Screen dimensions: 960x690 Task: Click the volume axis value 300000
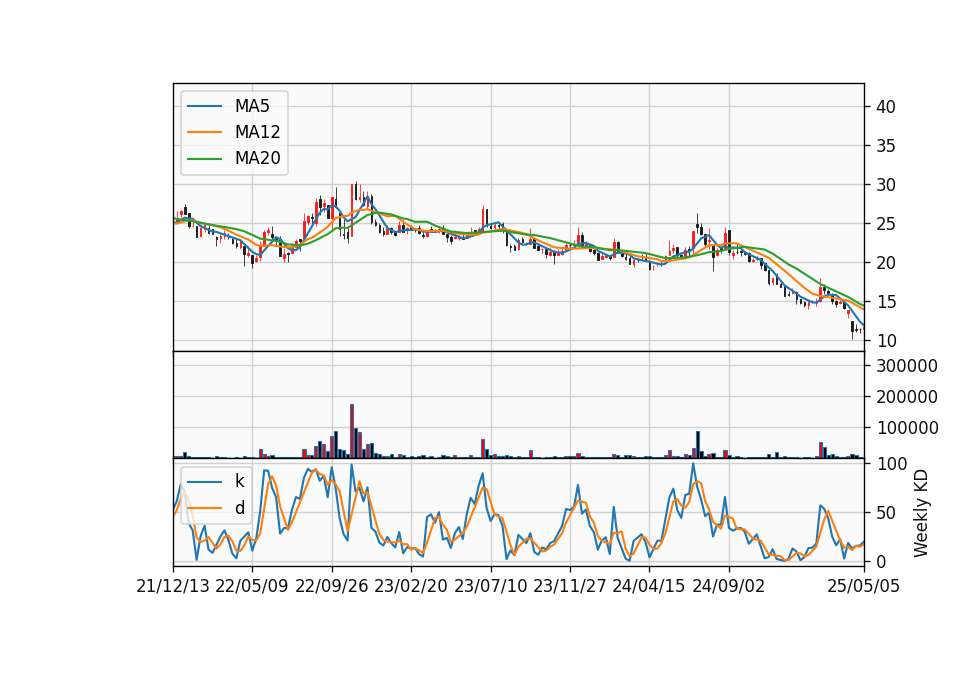click(907, 366)
